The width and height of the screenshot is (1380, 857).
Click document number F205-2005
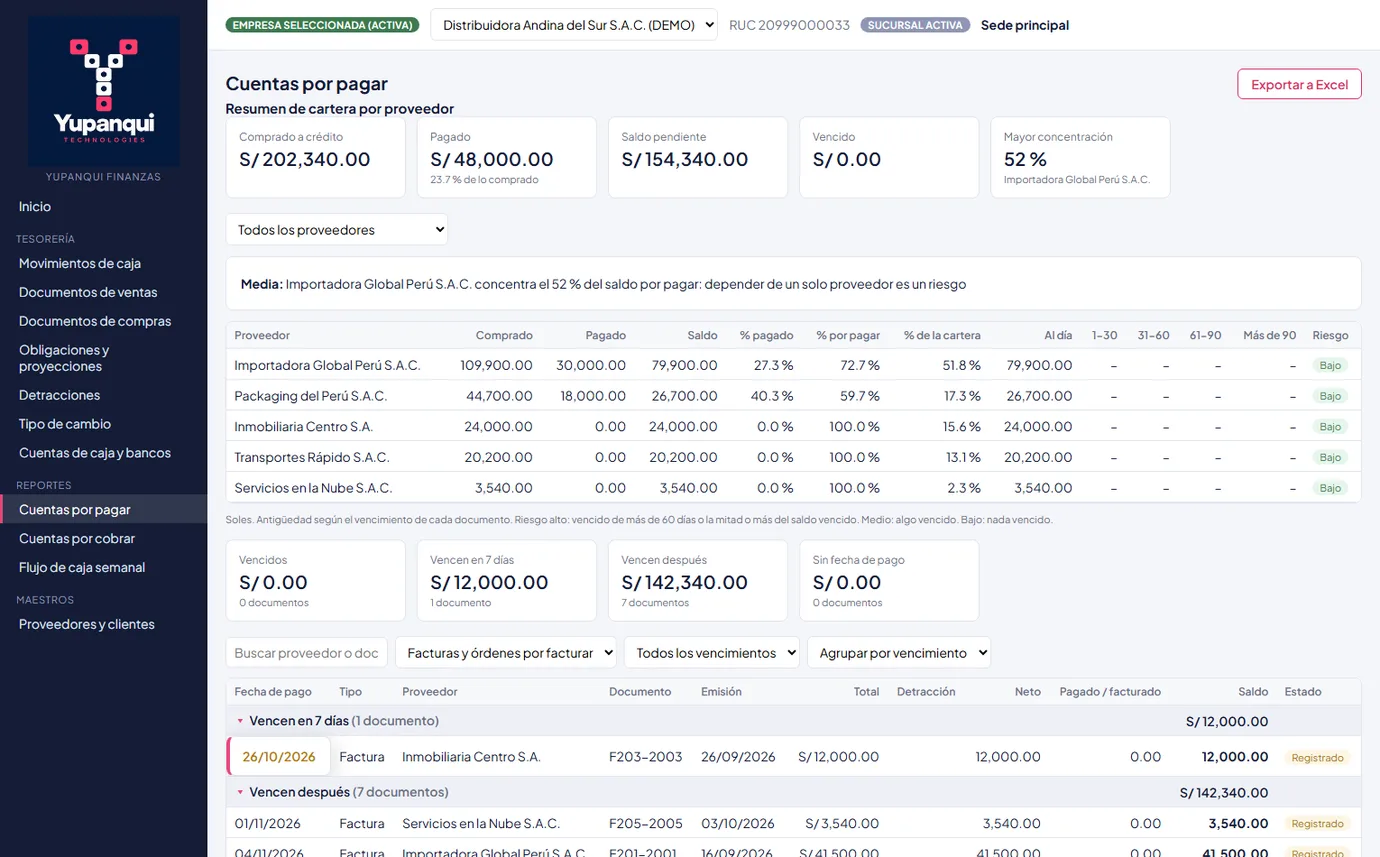[x=645, y=824]
